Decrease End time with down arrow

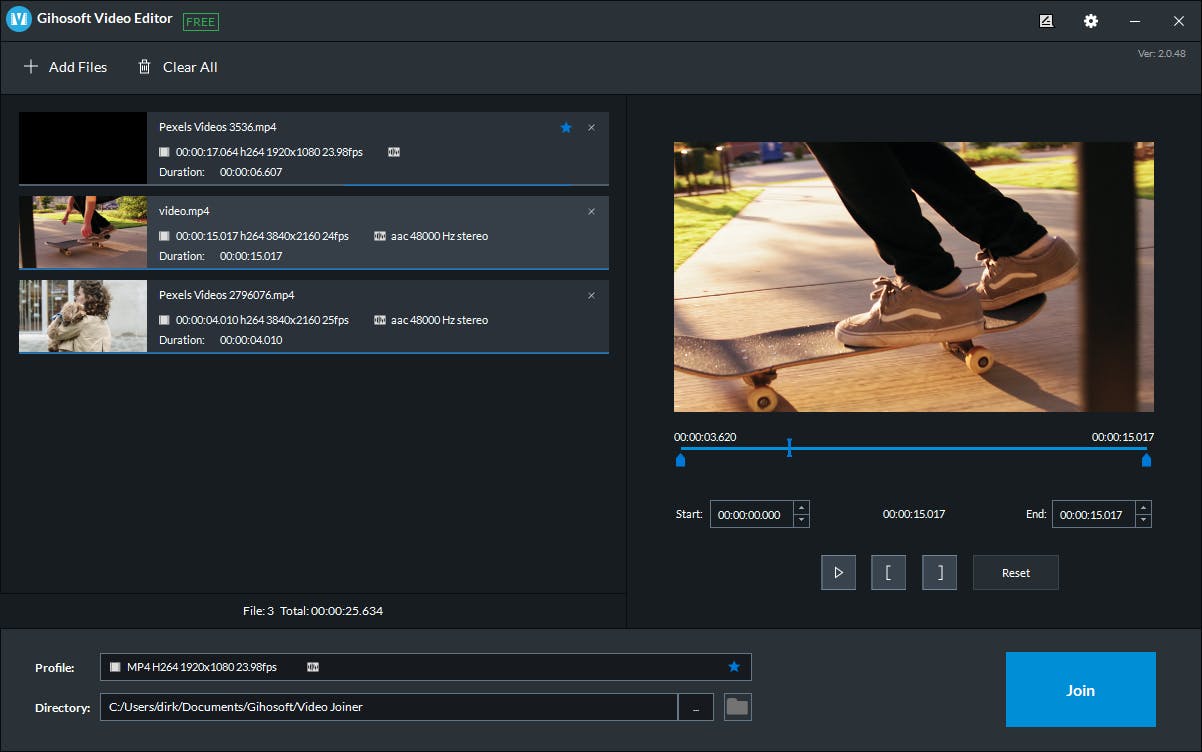[1143, 521]
